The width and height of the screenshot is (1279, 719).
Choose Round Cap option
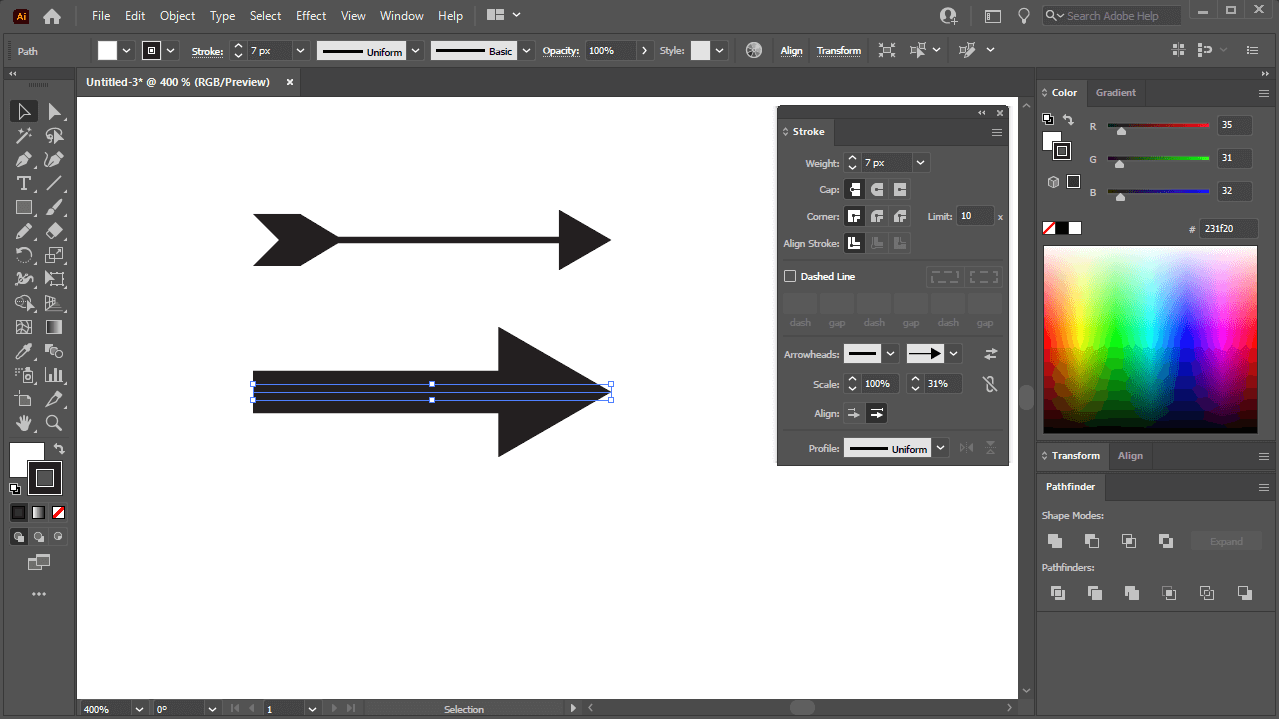(x=877, y=189)
